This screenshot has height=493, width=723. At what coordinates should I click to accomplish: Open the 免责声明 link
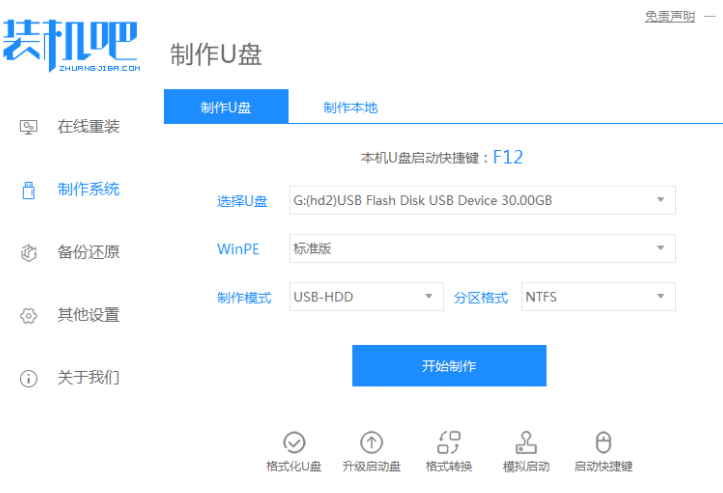click(x=670, y=17)
